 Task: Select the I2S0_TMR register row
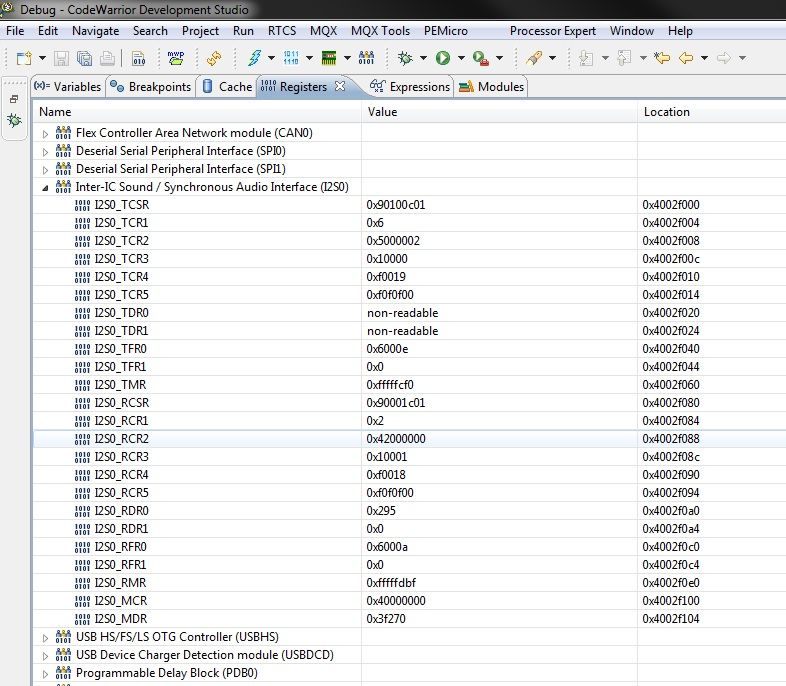tap(410, 384)
